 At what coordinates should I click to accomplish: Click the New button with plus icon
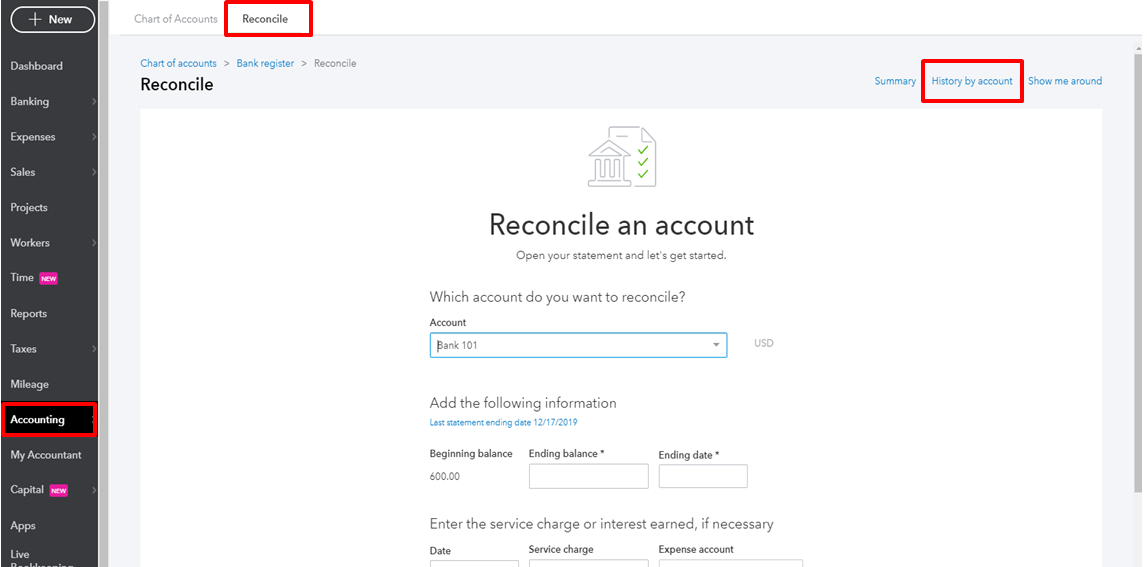(52, 19)
